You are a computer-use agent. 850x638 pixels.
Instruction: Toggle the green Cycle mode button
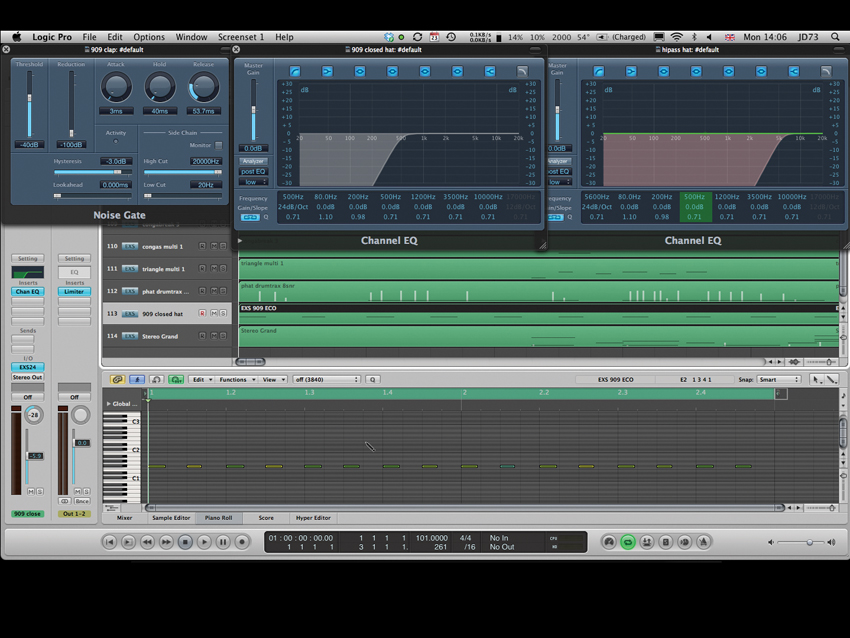pos(627,542)
